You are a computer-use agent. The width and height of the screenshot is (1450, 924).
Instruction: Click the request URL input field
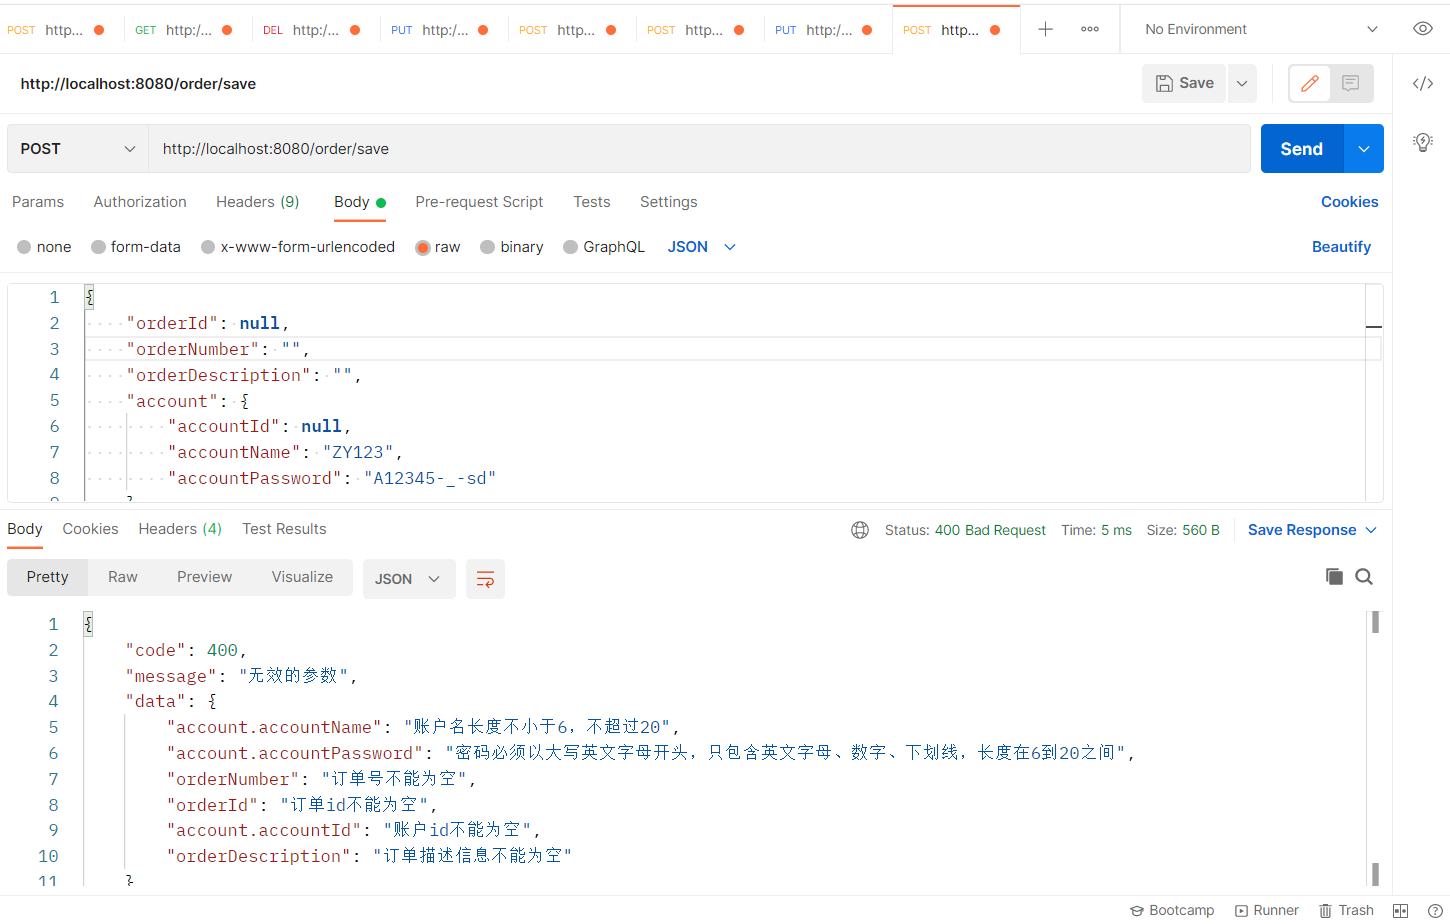pyautogui.click(x=699, y=148)
